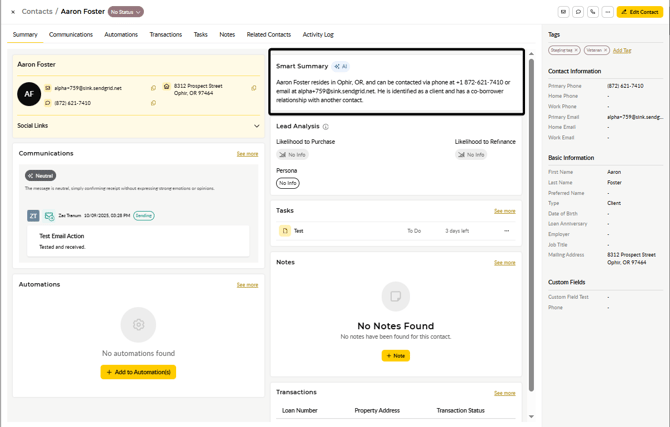Image resolution: width=670 pixels, height=427 pixels.
Task: Open the chat message icon in header
Action: click(578, 12)
